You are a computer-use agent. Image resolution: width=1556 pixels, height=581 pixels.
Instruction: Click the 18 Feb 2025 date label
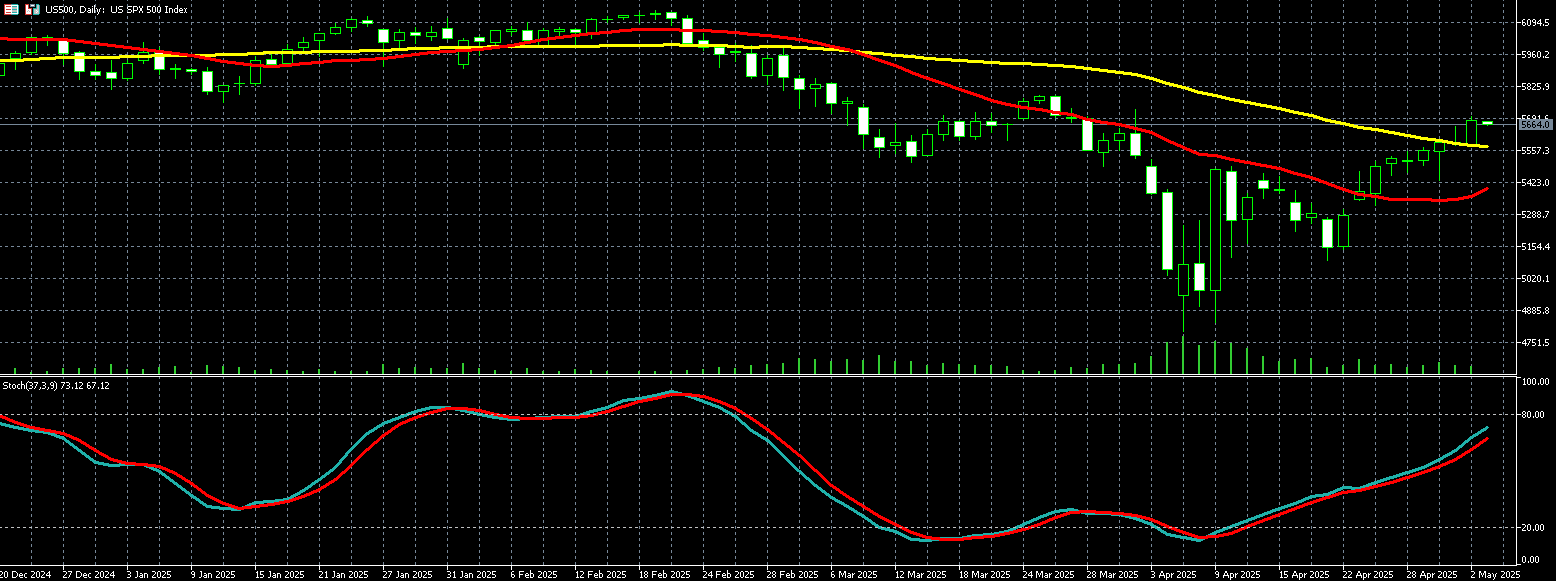click(x=664, y=575)
